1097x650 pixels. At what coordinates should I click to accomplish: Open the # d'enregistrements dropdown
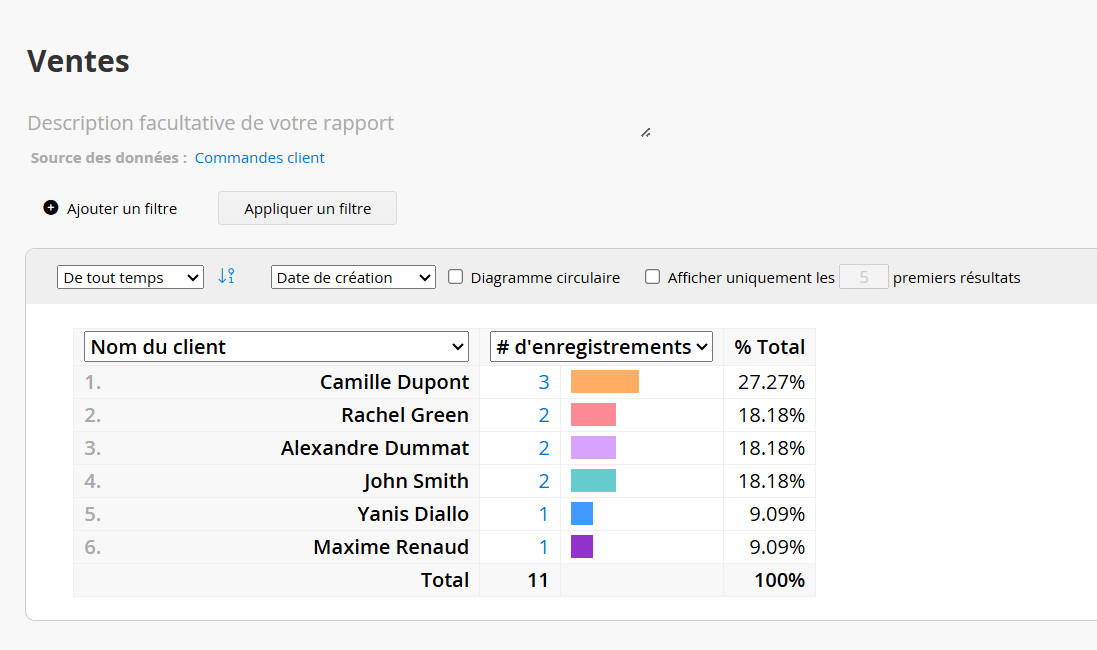pos(601,346)
